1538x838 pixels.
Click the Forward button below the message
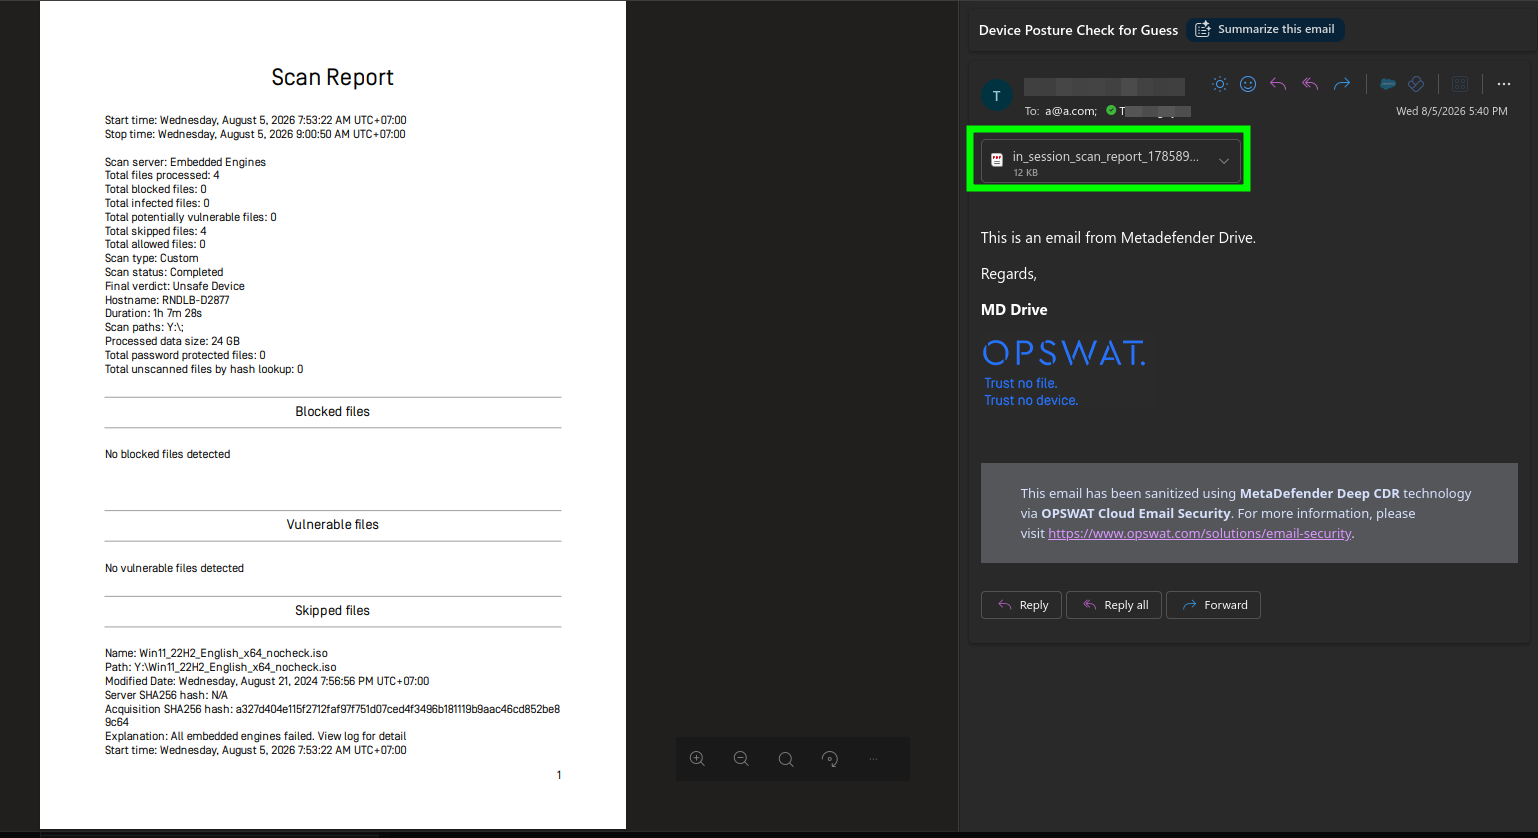1213,605
